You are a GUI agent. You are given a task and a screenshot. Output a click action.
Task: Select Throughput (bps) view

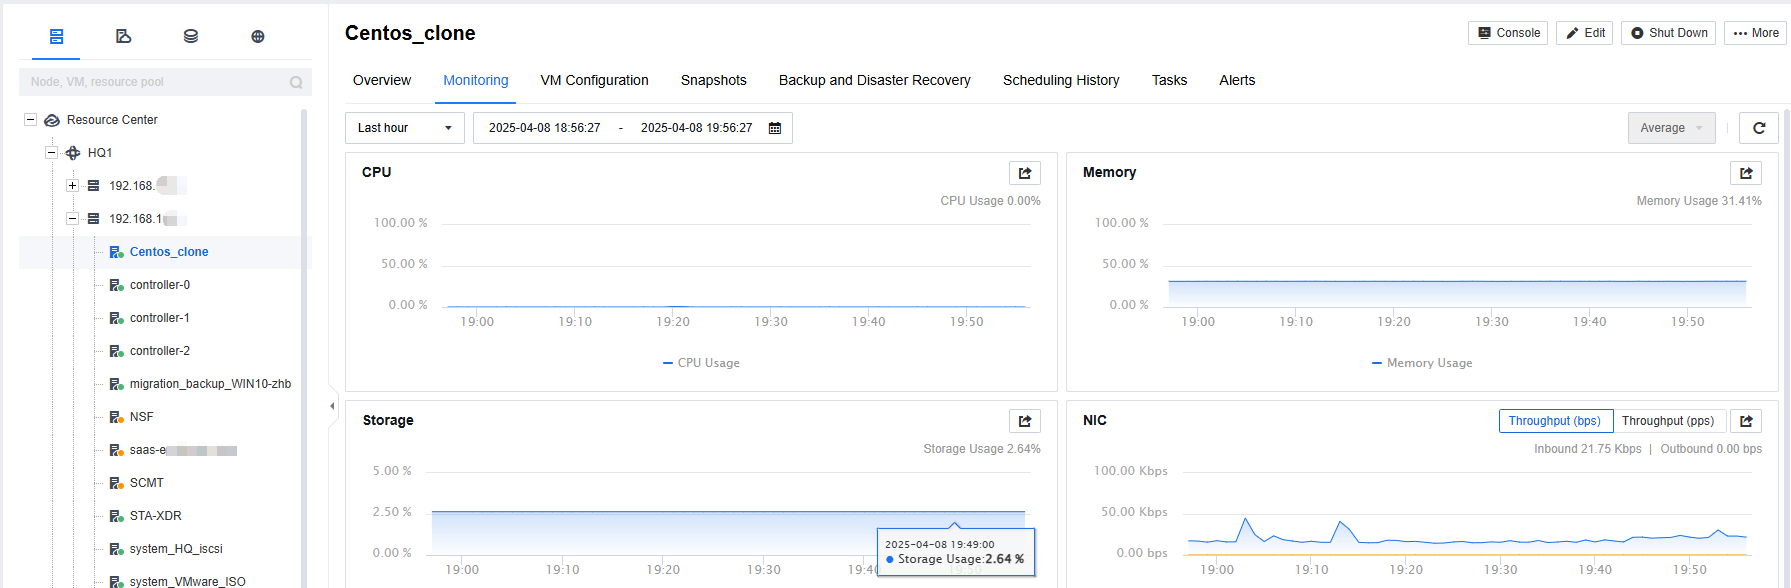[1555, 421]
